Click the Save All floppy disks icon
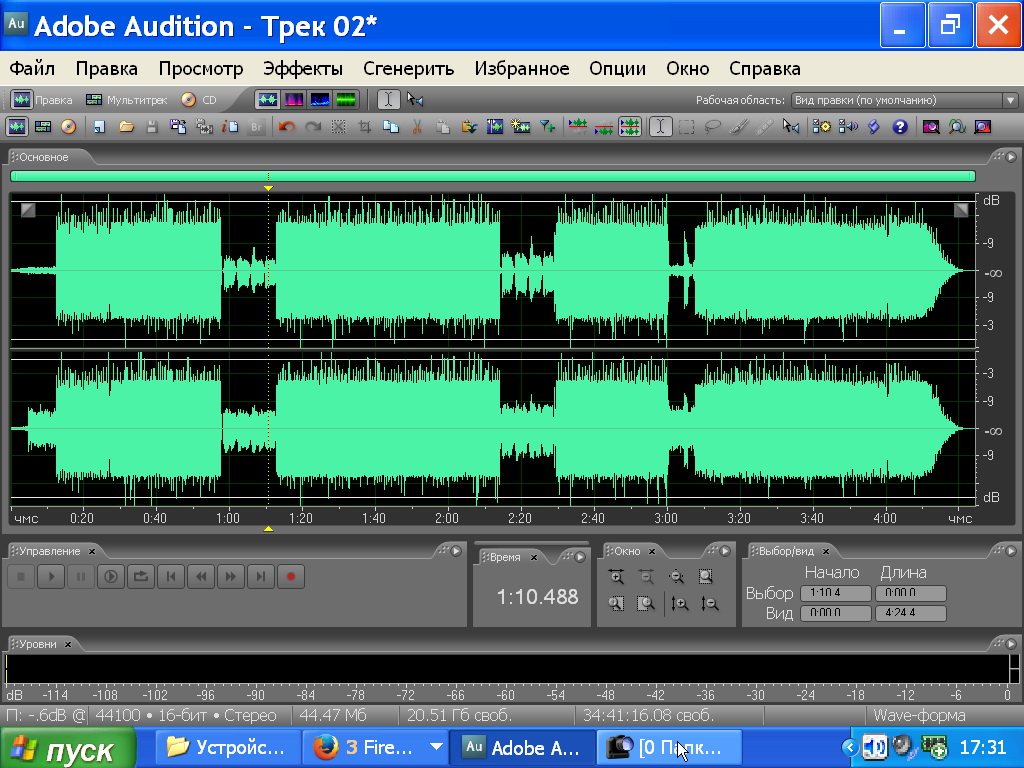 click(x=178, y=127)
